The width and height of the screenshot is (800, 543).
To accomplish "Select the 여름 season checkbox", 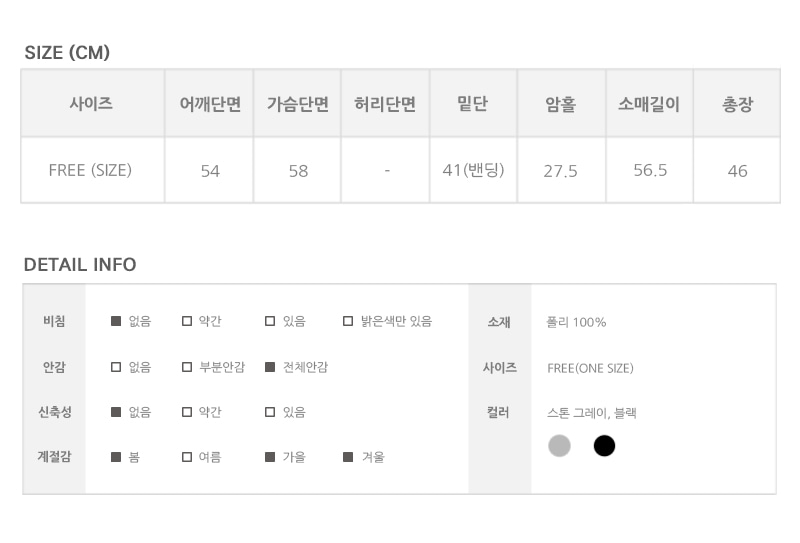I will pyautogui.click(x=187, y=457).
